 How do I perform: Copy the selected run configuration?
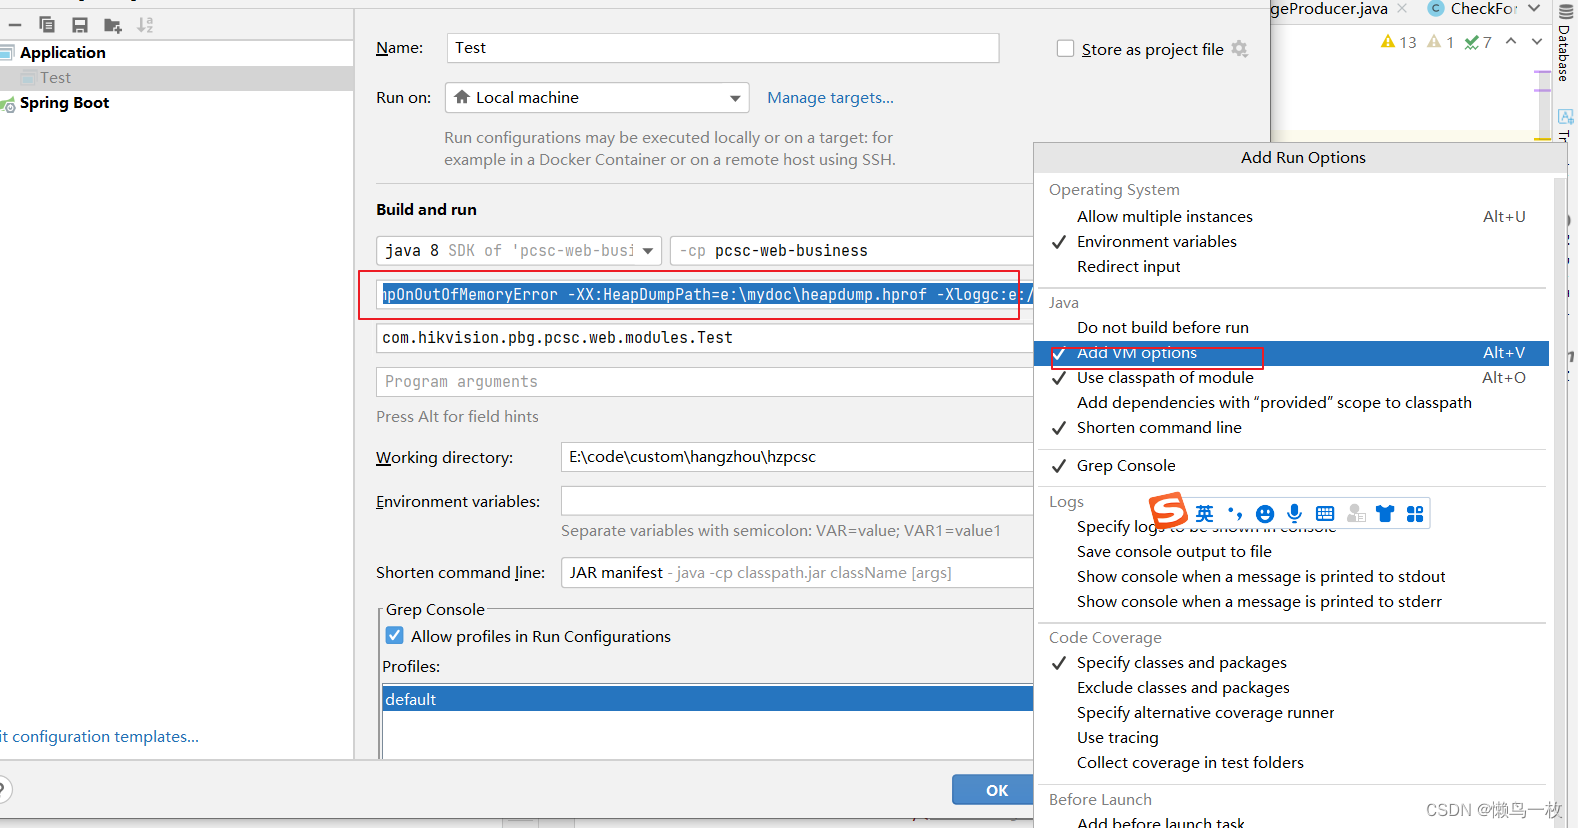[47, 25]
